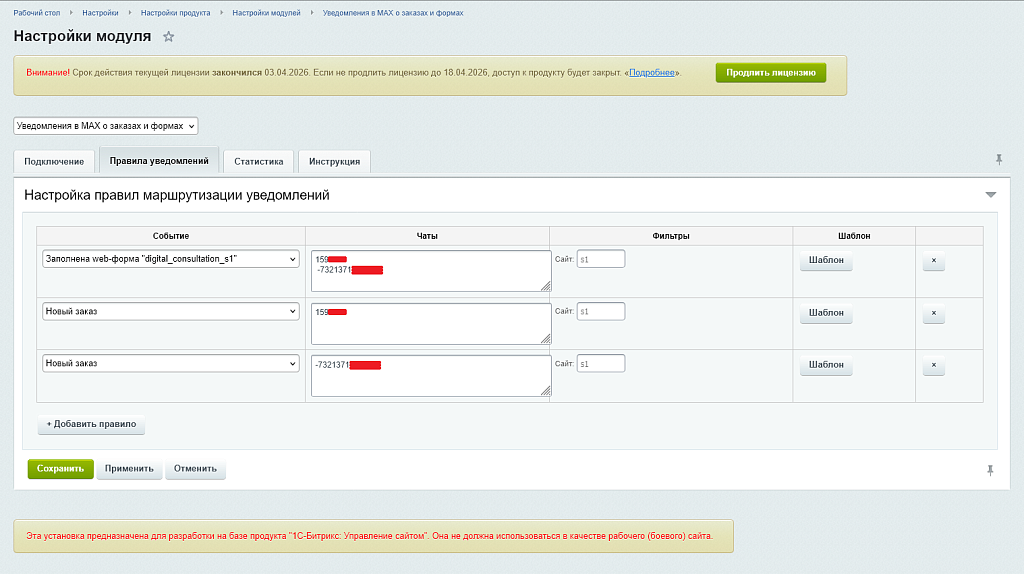Click the green Сохранить button
This screenshot has width=1024, height=574.
(60, 469)
